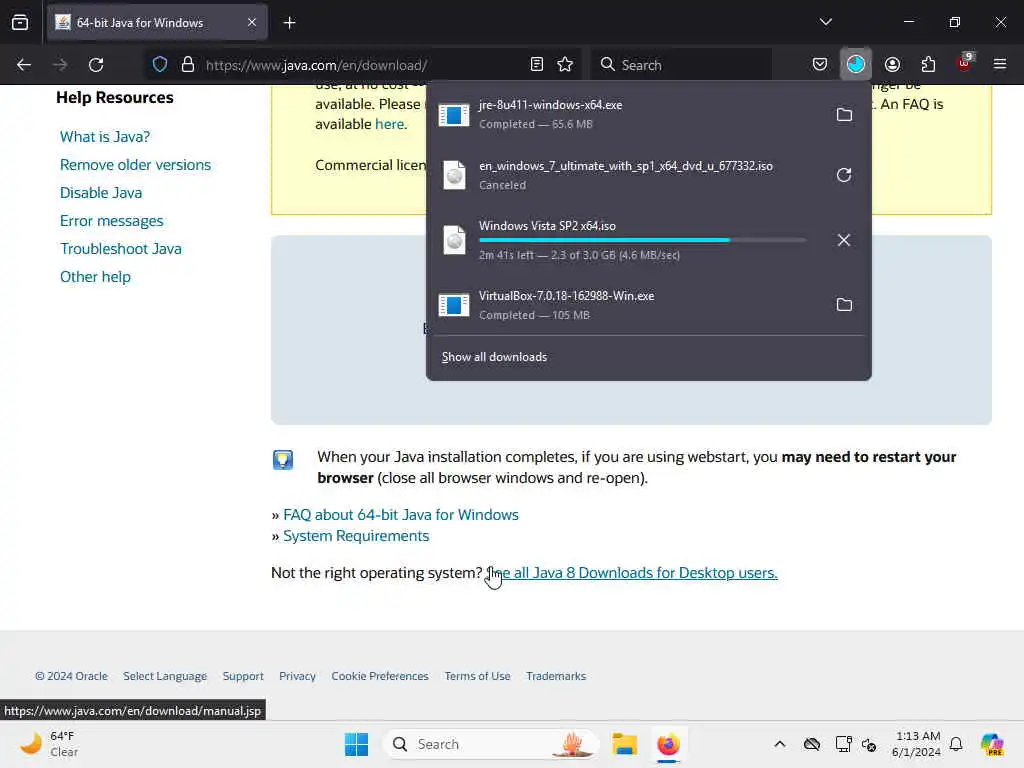Click the Firefox Search box
The image size is (1024, 768).
681,65
